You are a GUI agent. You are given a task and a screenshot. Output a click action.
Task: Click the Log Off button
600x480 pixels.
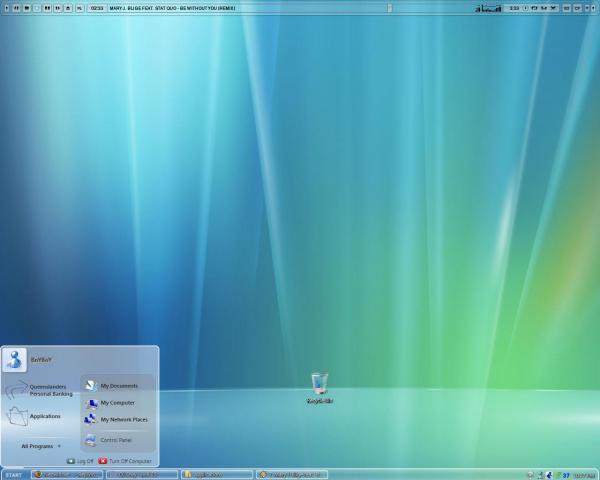point(80,461)
